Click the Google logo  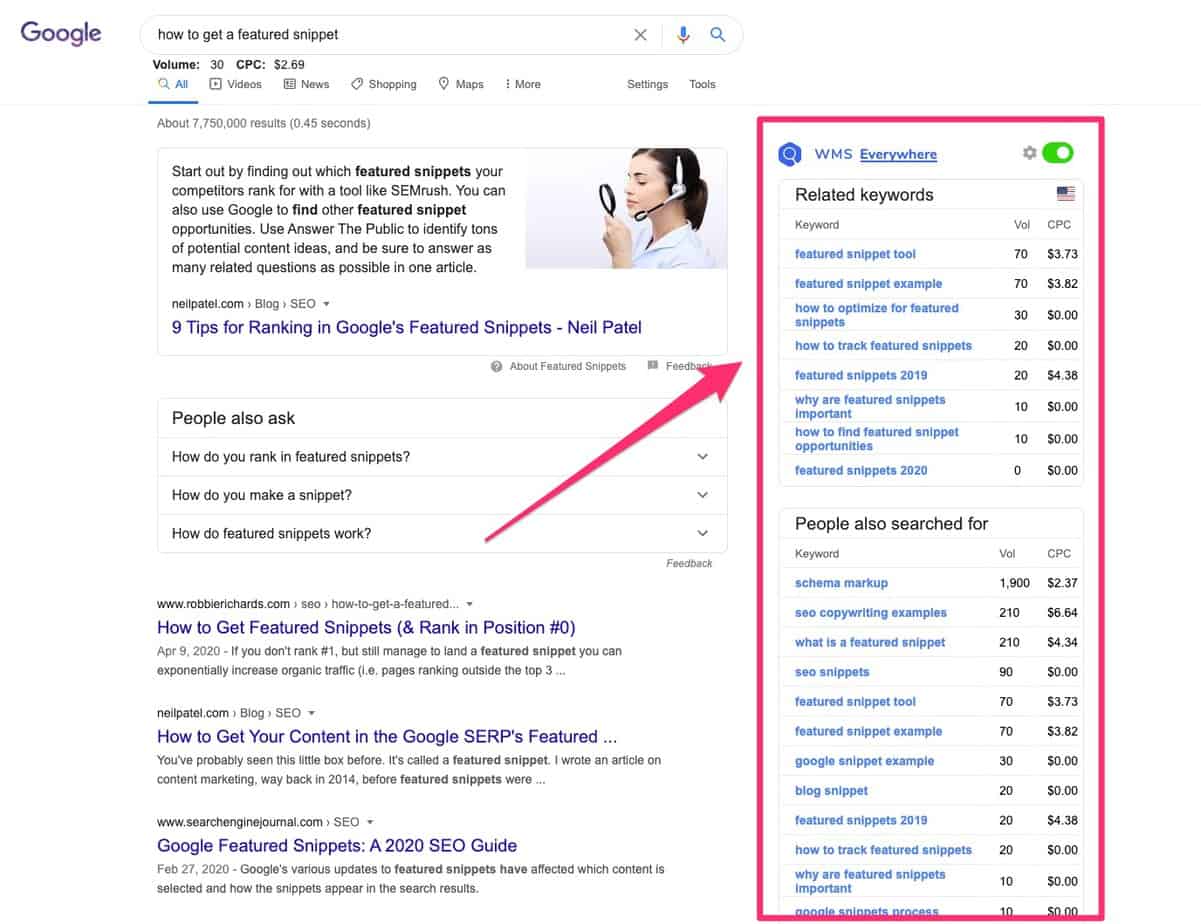[x=60, y=33]
